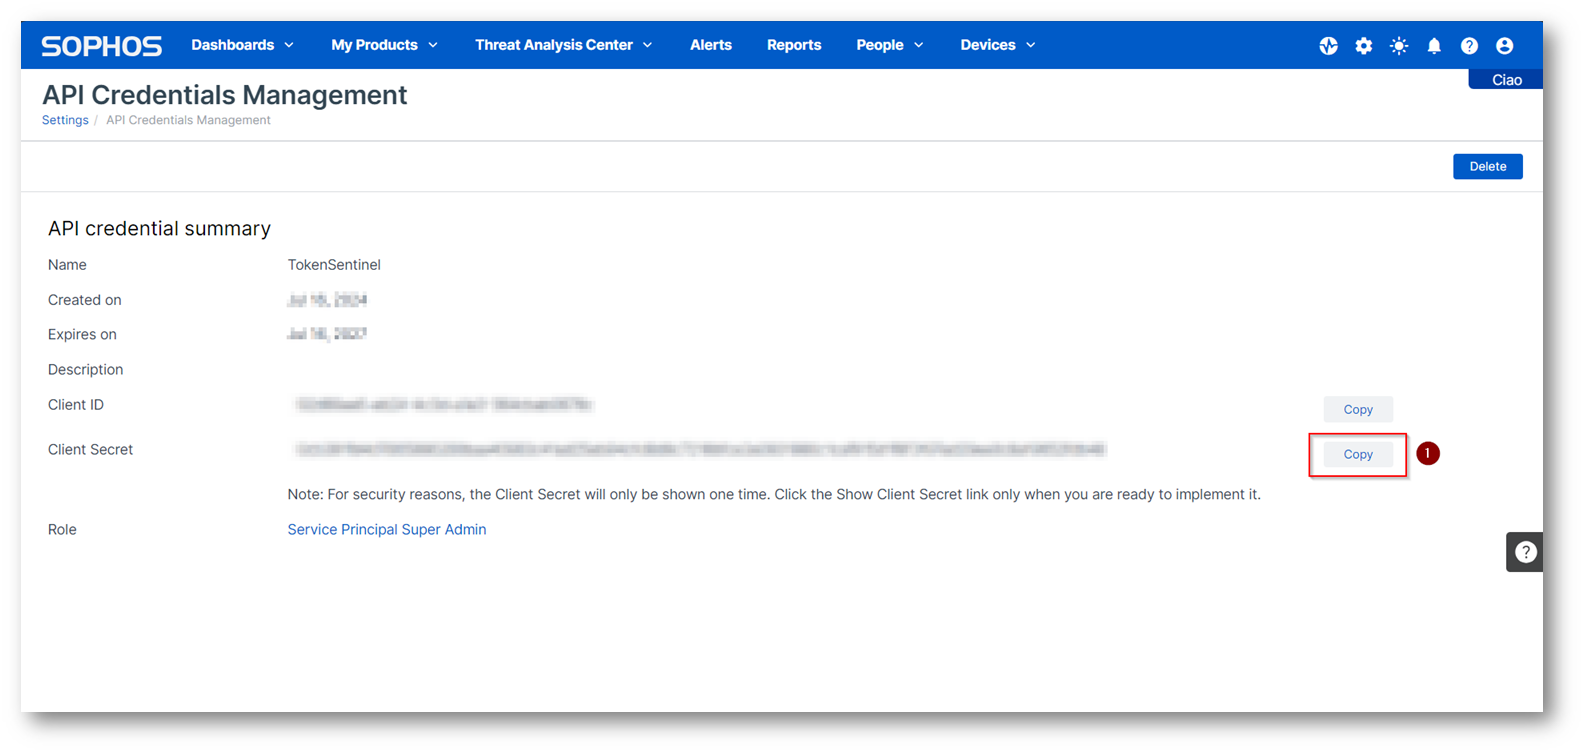1585x754 pixels.
Task: Open the user account icon
Action: pyautogui.click(x=1504, y=46)
